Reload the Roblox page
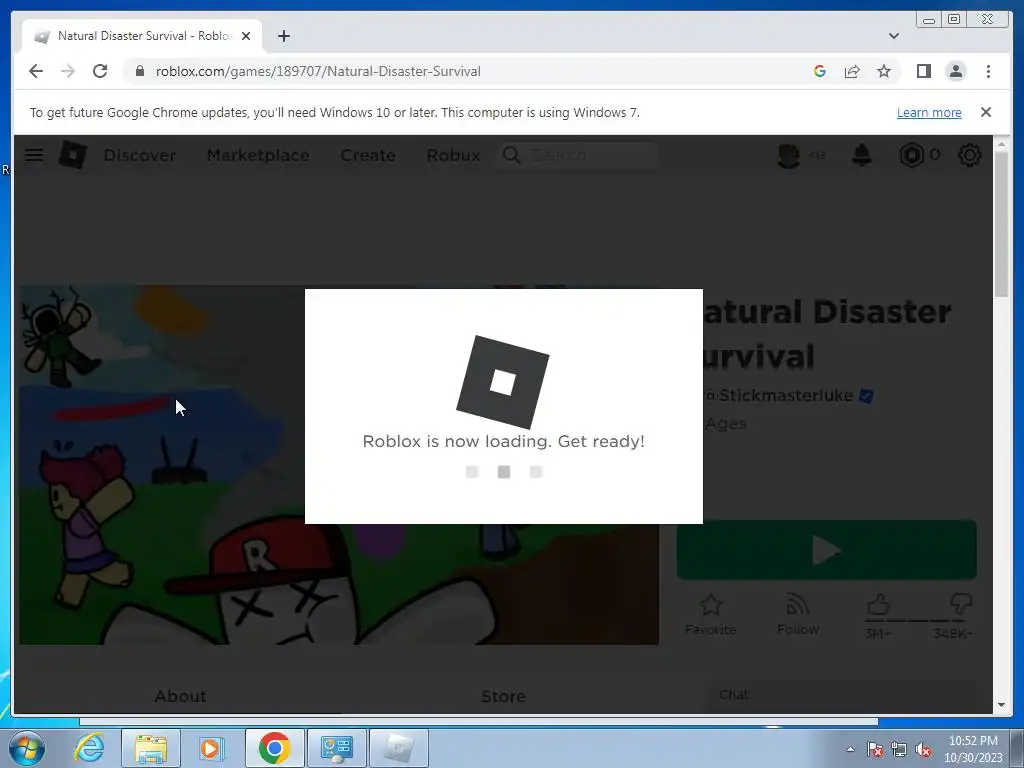Image resolution: width=1024 pixels, height=768 pixels. (x=100, y=71)
